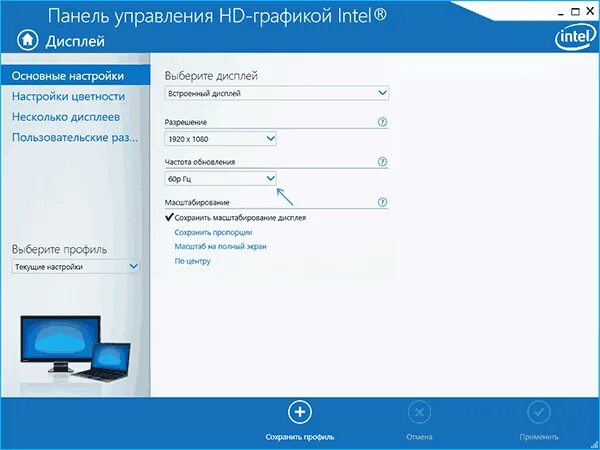Viewport: 600px width, 450px height.
Task: Click the Применить label
Action: [x=538, y=437]
